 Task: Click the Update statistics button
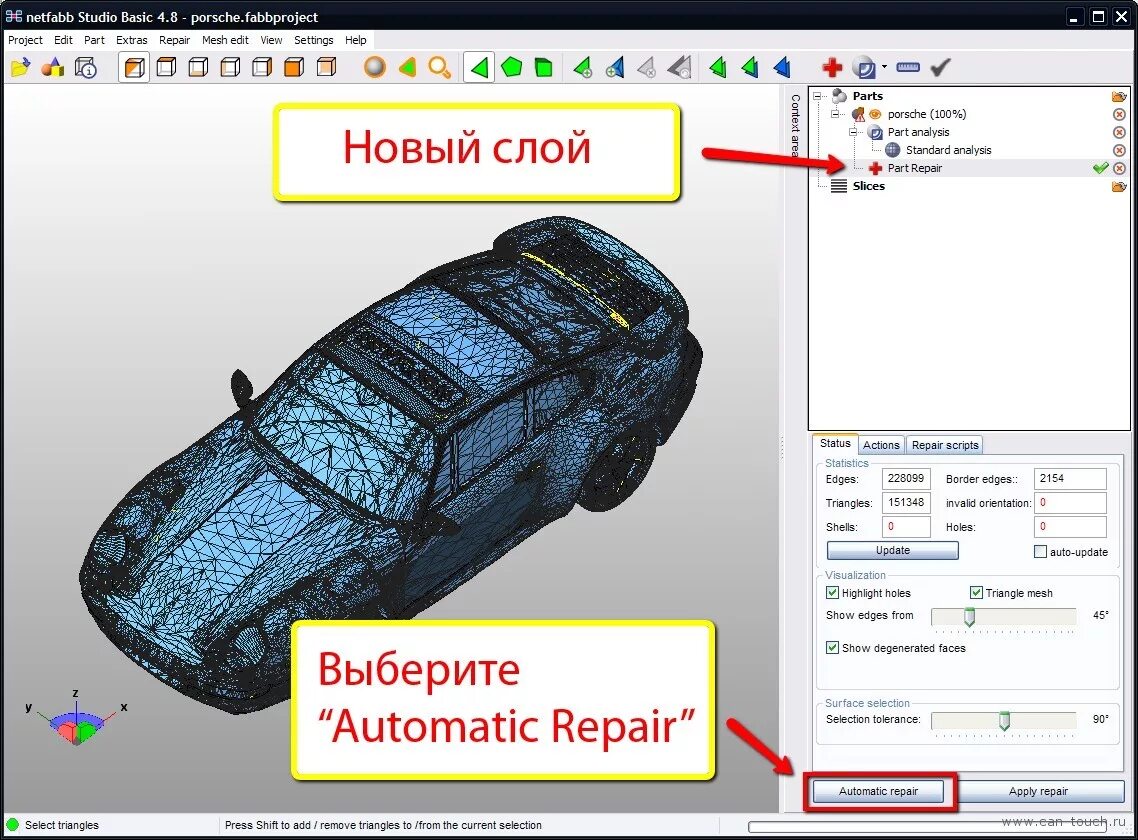pyautogui.click(x=893, y=550)
